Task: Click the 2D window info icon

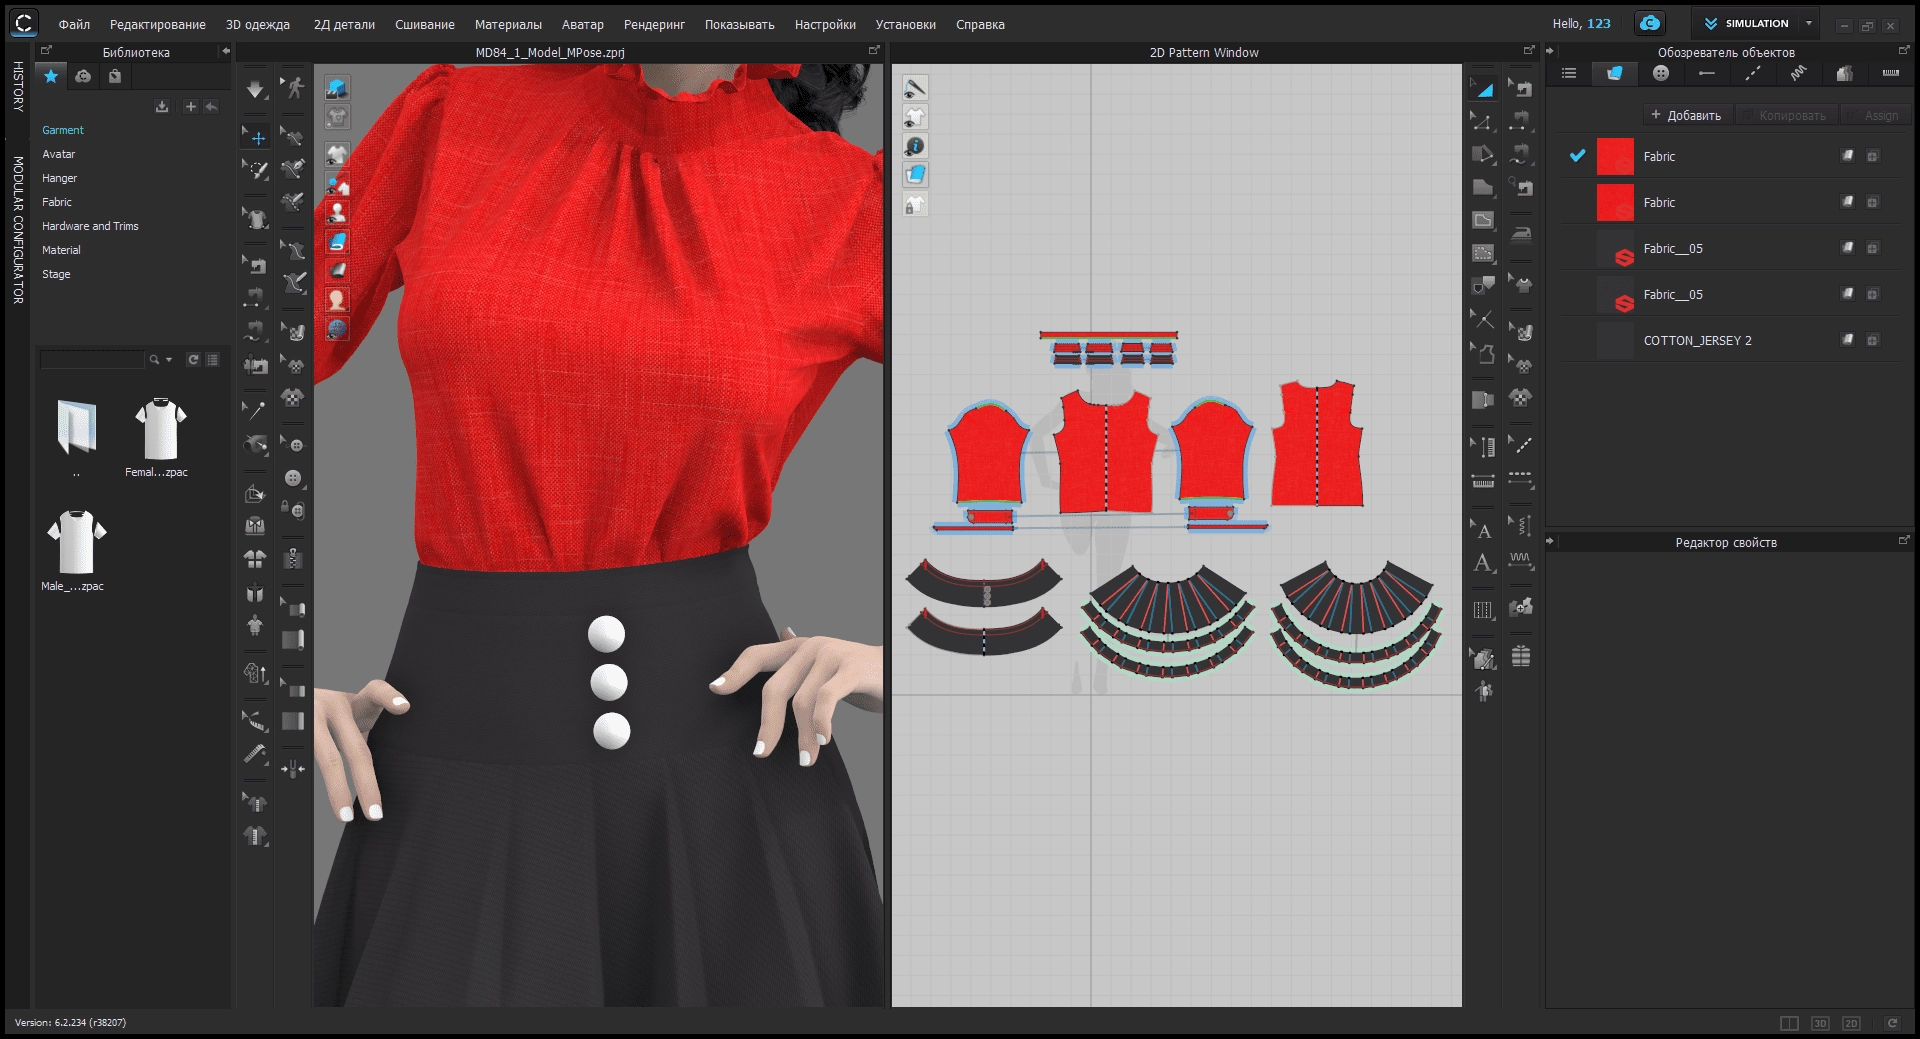Action: tap(915, 146)
